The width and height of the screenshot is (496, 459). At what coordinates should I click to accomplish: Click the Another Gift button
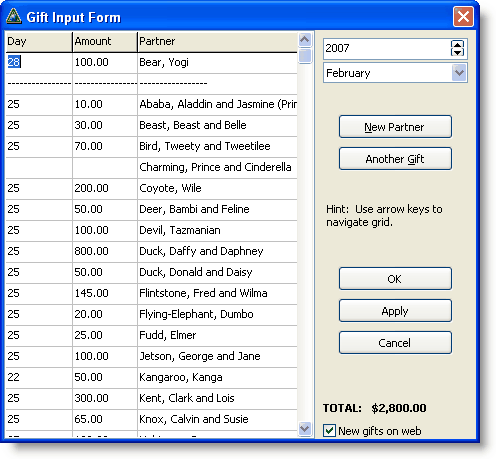coord(395,159)
